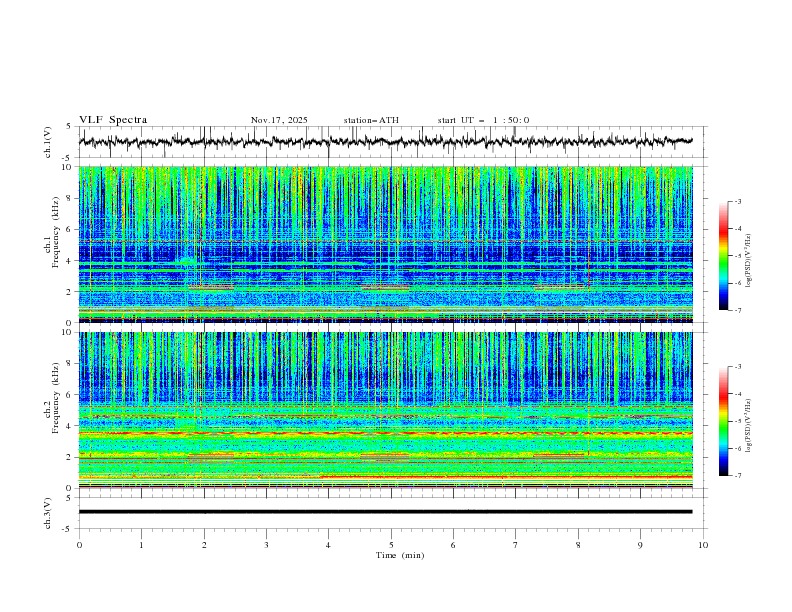Click the ch.3 flat black trace
The height and width of the screenshot is (612, 792).
[x=385, y=512]
